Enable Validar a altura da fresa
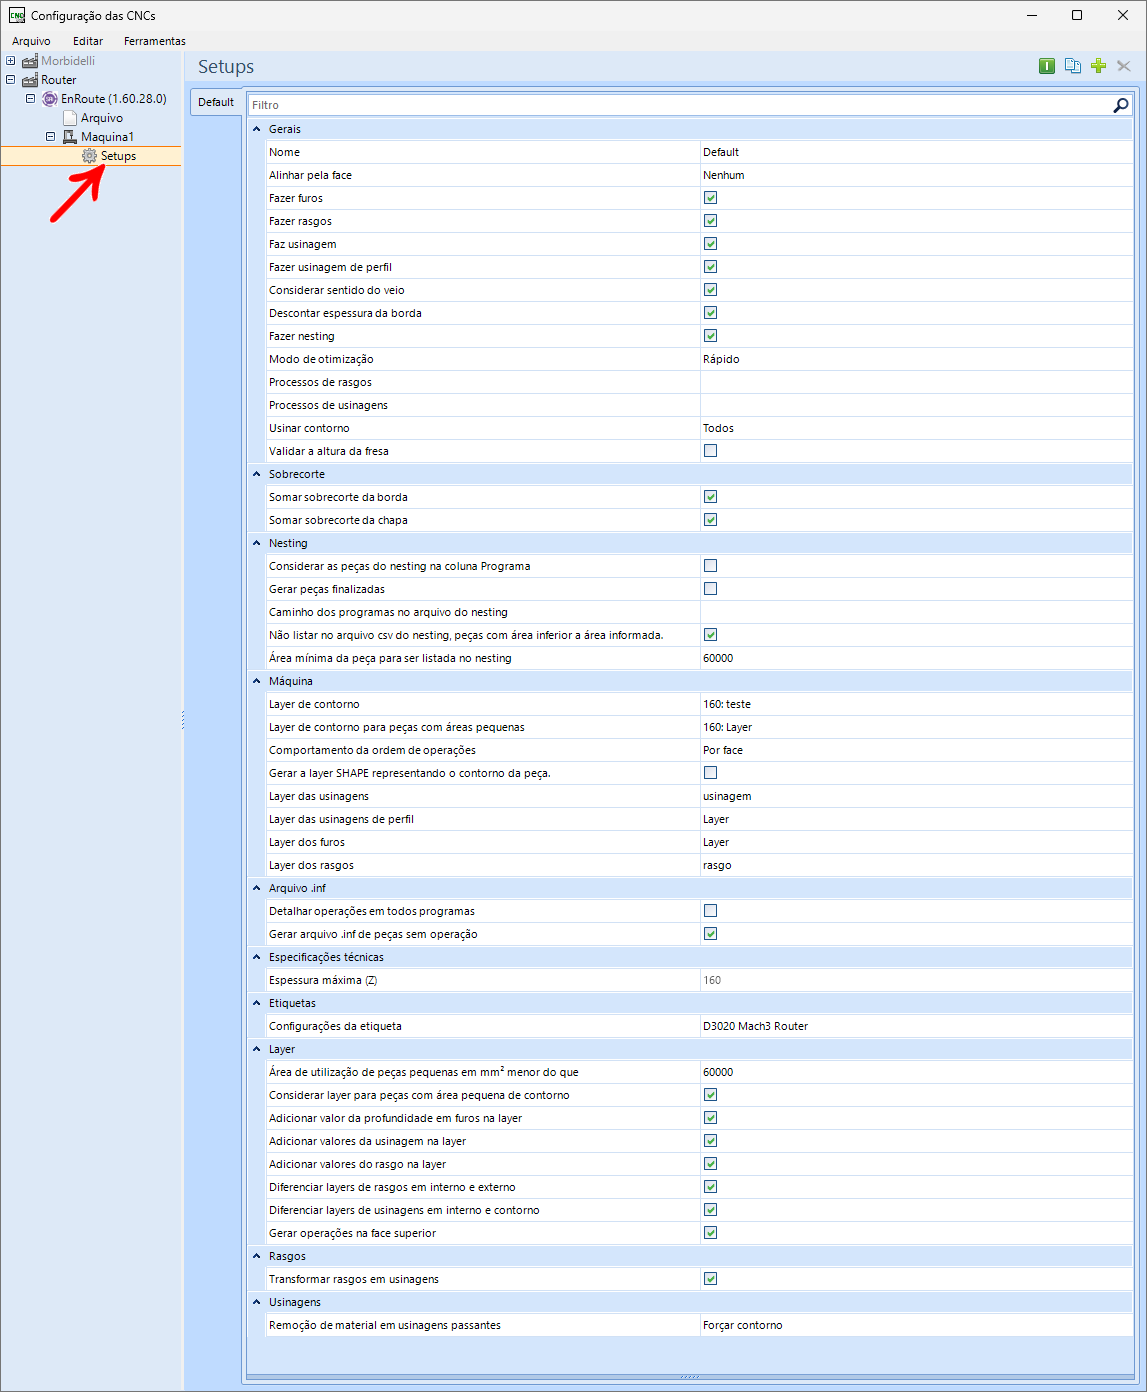The height and width of the screenshot is (1392, 1147). coord(710,450)
